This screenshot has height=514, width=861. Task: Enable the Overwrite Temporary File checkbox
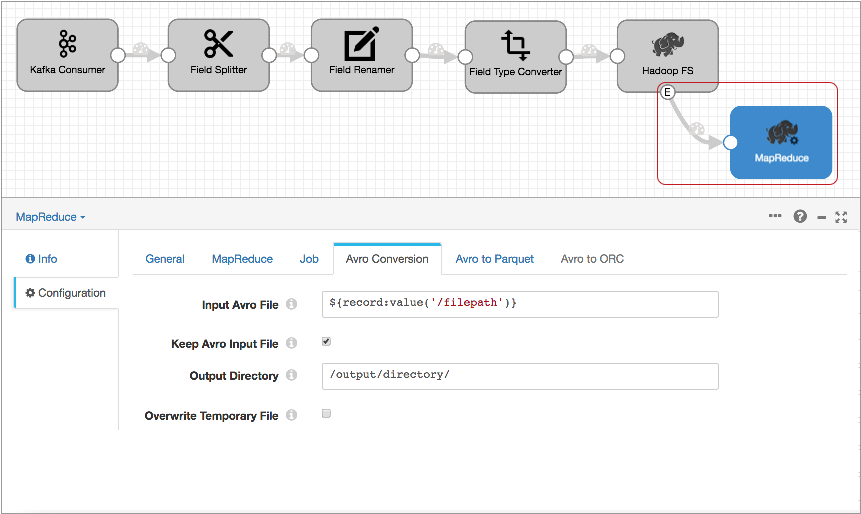click(x=326, y=414)
